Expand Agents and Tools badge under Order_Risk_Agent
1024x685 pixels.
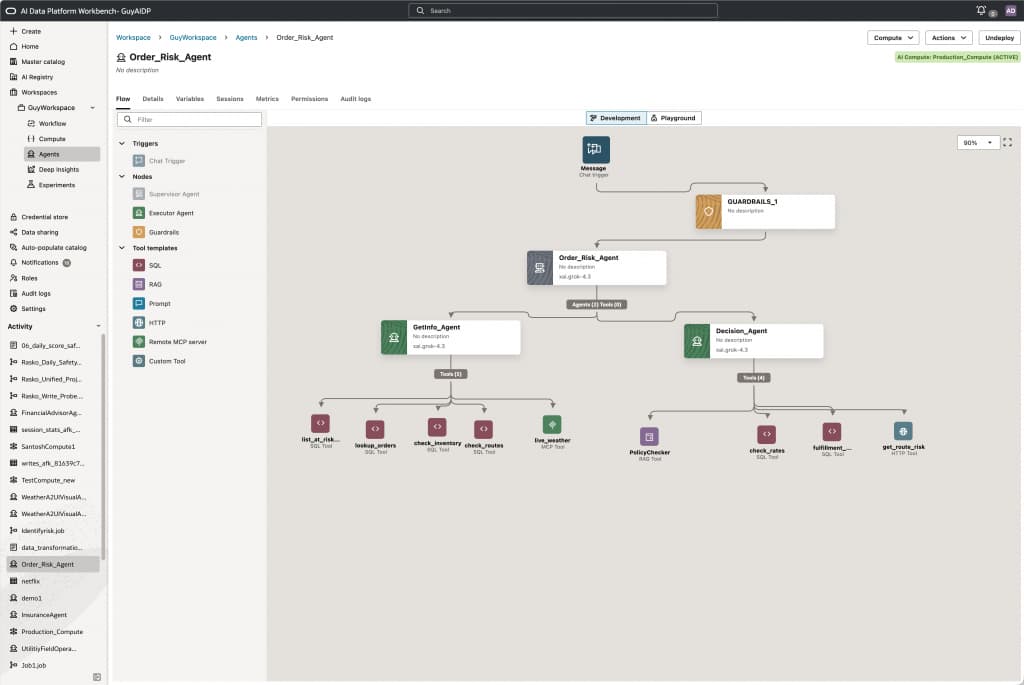596,304
